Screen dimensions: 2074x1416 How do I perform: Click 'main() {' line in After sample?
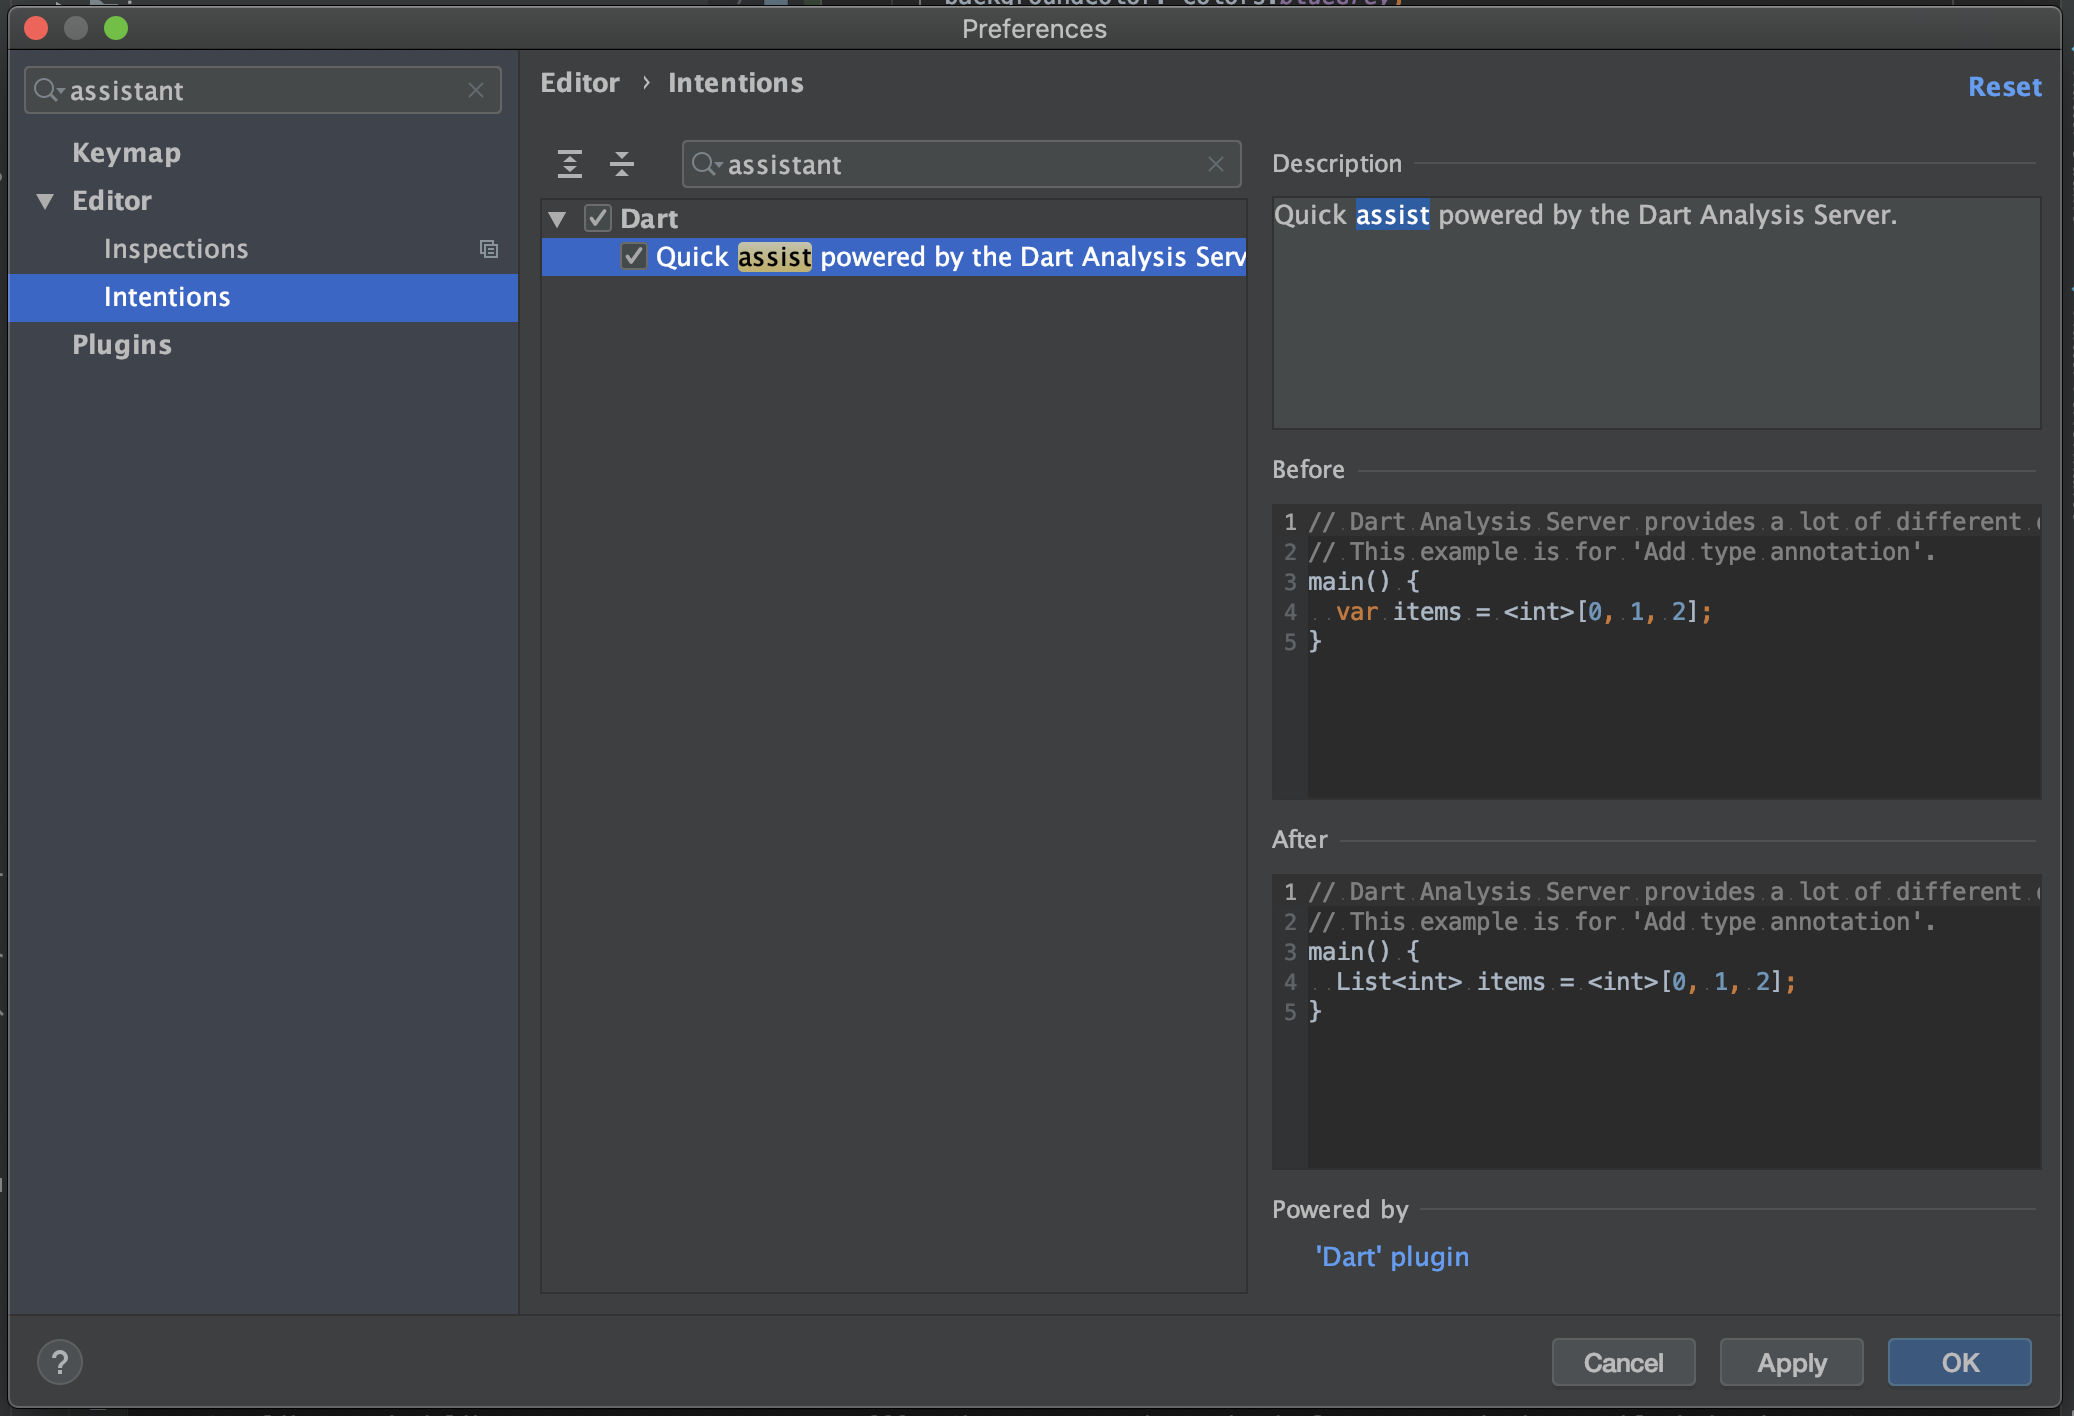(1364, 952)
